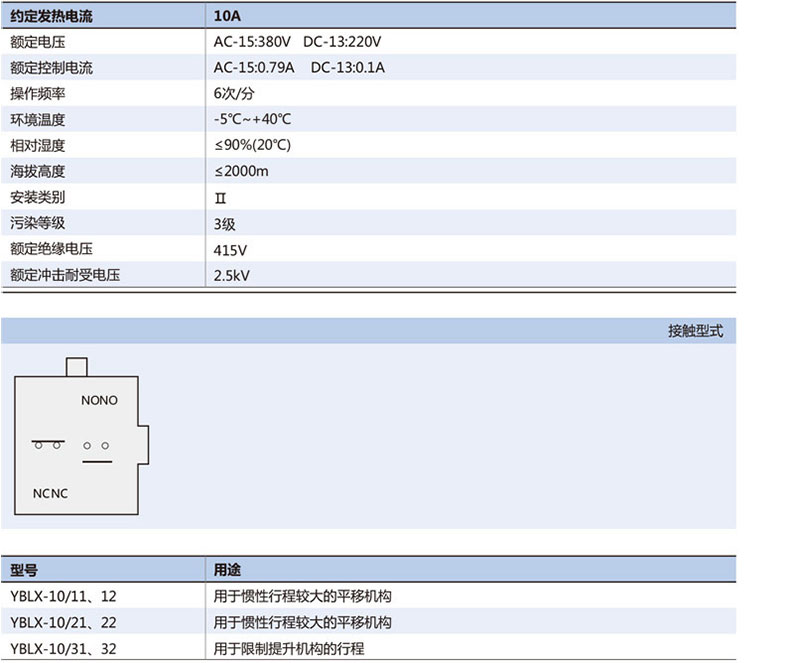Image resolution: width=790 pixels, height=663 pixels.
Task: Click the NCNC label in the diagram
Action: point(50,493)
